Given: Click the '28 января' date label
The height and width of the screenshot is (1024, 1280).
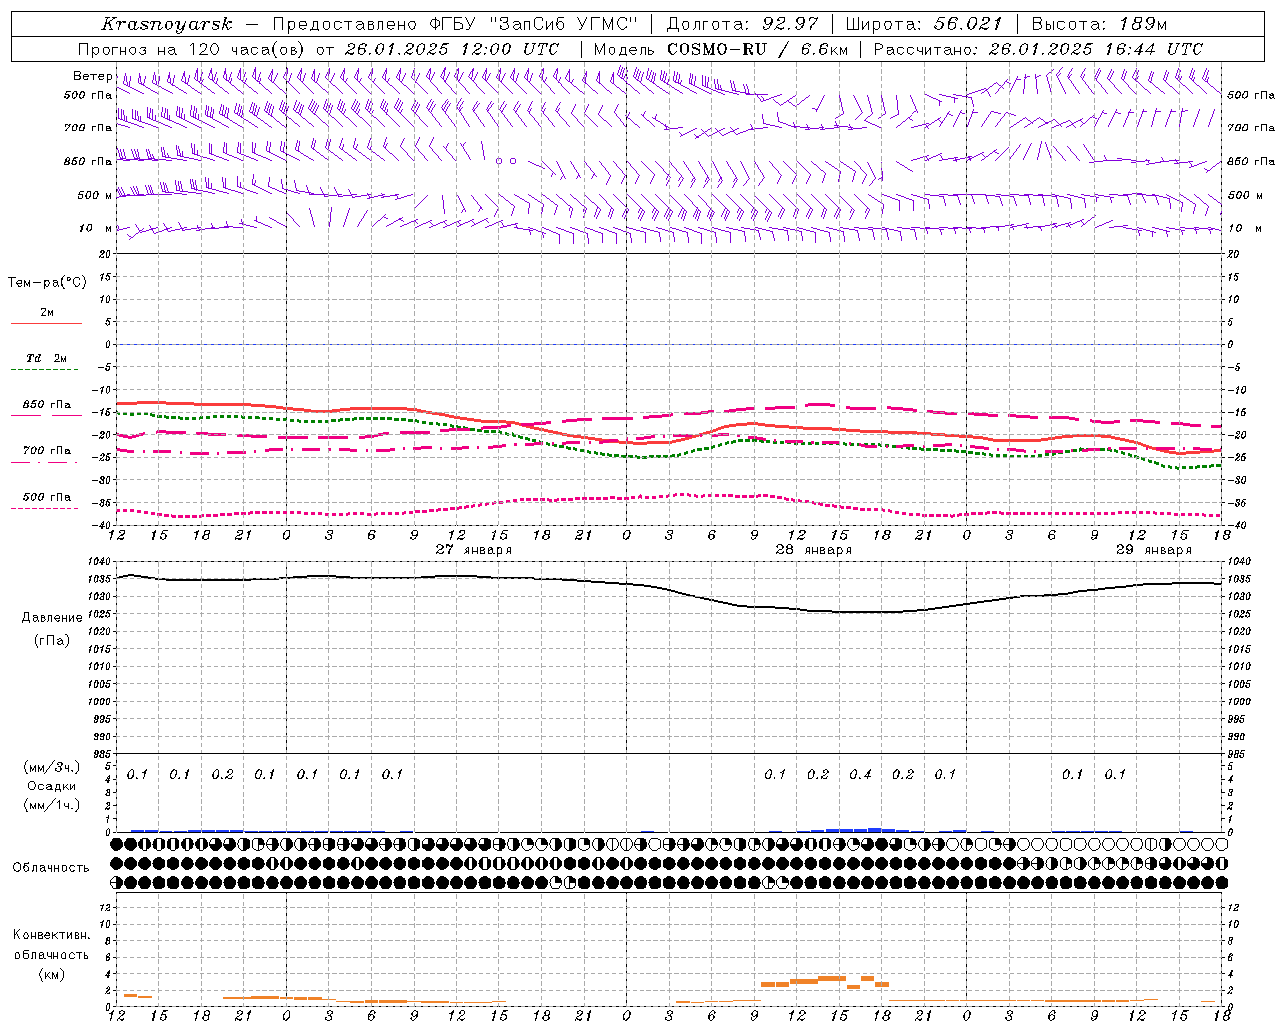Looking at the screenshot, I should pos(814,550).
